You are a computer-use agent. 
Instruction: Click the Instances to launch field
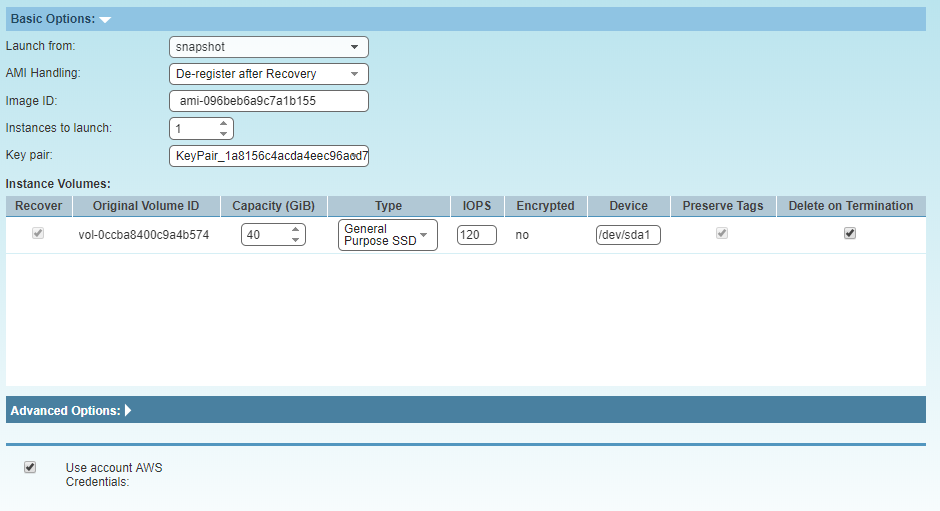(193, 129)
